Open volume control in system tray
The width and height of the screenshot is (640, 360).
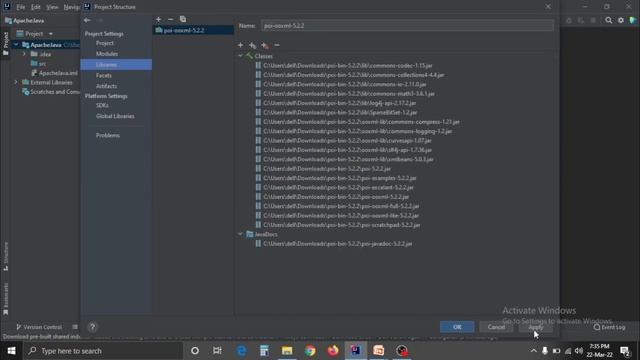[x=579, y=351]
